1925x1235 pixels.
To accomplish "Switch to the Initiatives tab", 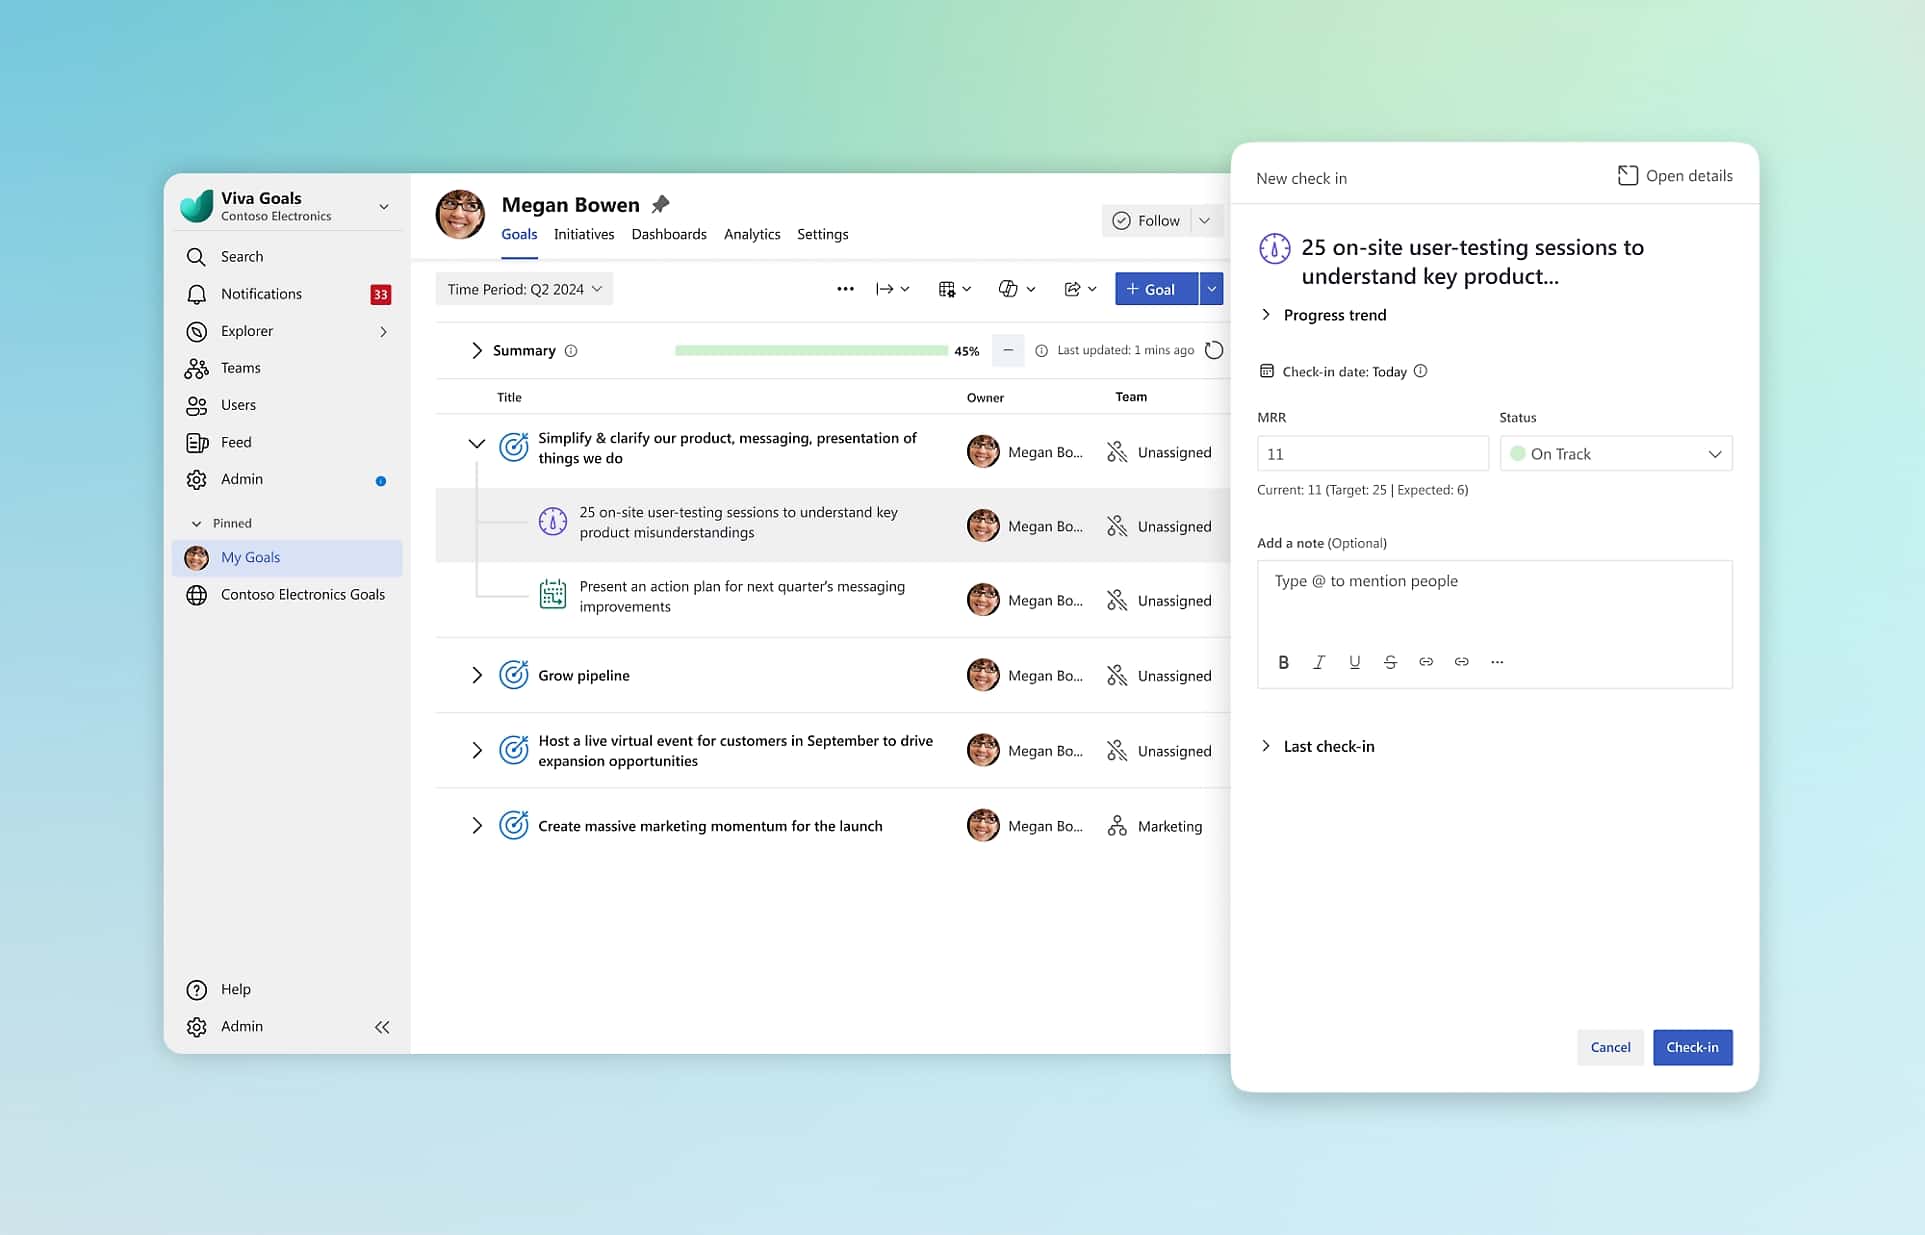I will 584,234.
